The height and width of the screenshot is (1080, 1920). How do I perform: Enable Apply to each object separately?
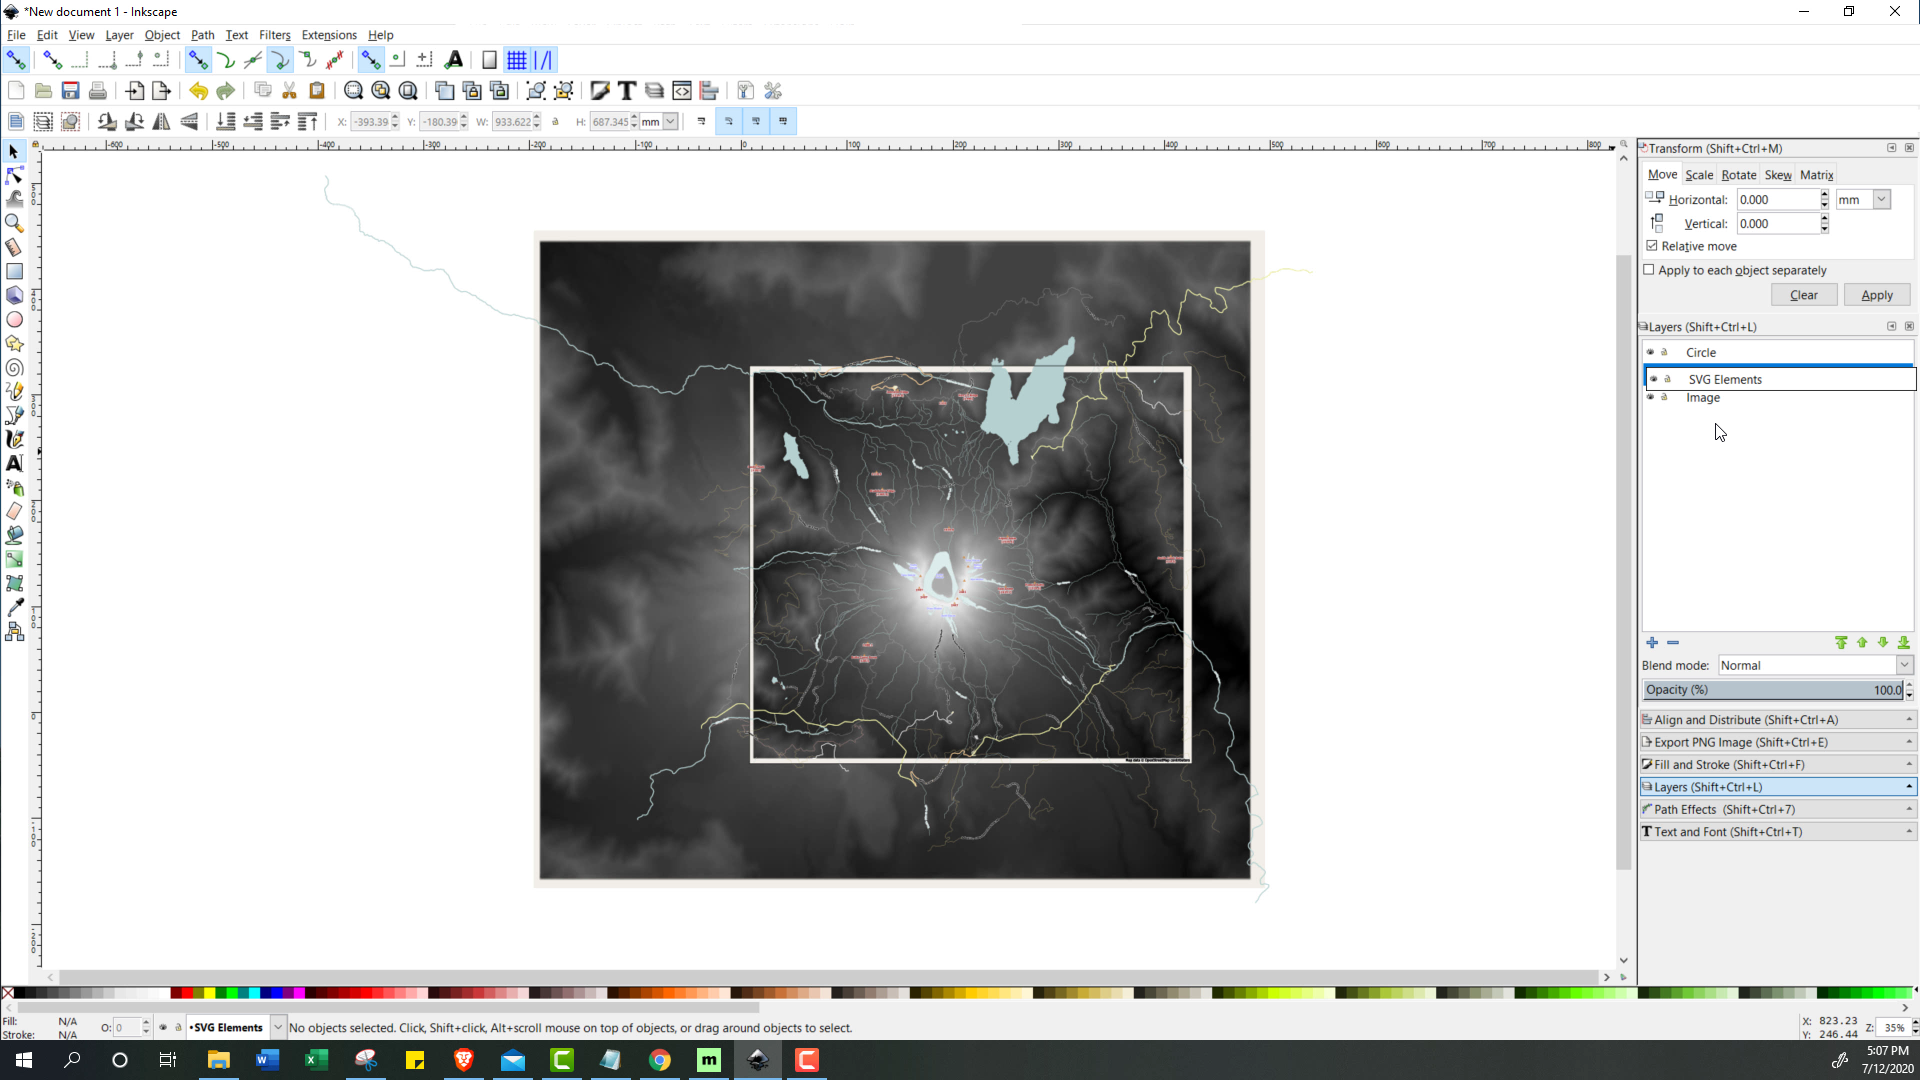pos(1648,269)
